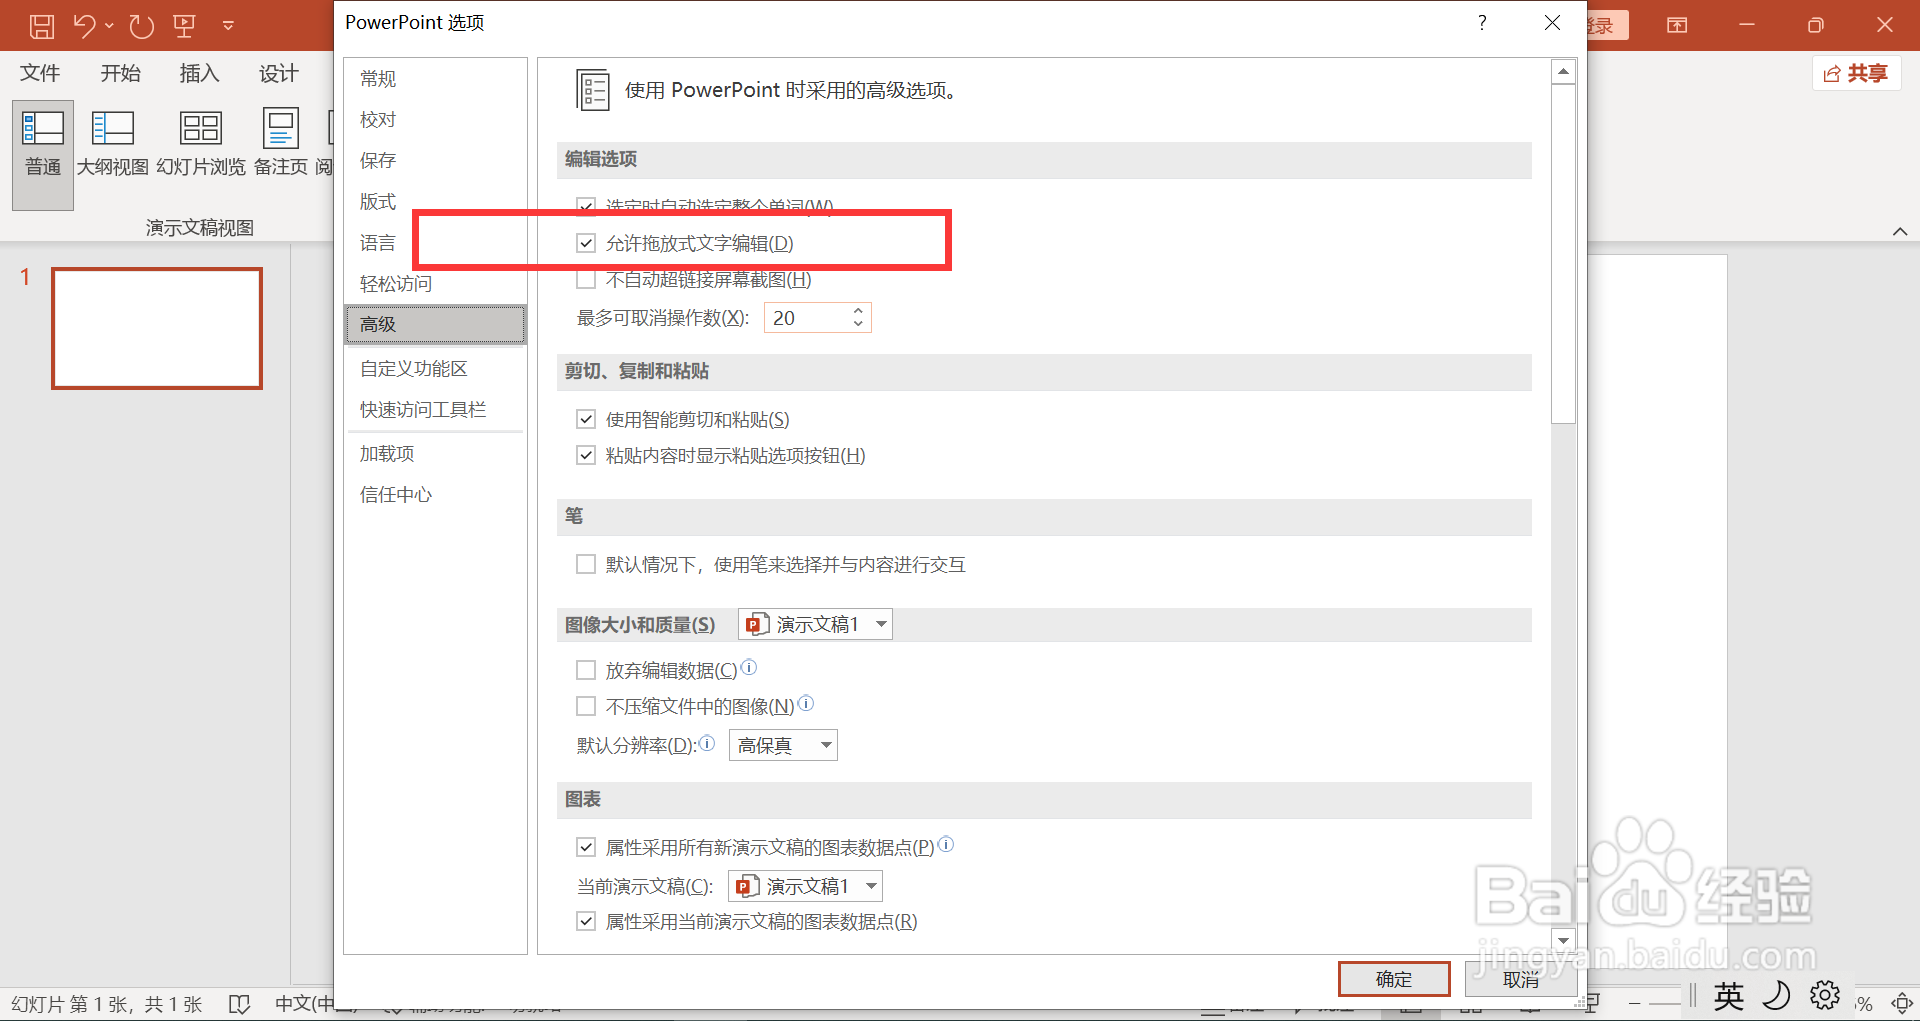Click info icon next to 默认分辨率
This screenshot has height=1021, width=1920.
(707, 743)
